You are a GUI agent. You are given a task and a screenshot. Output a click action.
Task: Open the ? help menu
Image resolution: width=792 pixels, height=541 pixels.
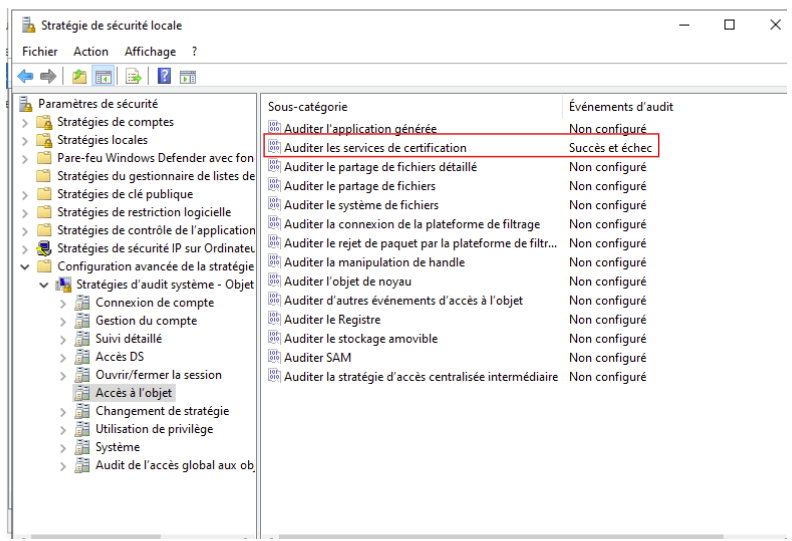tap(194, 52)
